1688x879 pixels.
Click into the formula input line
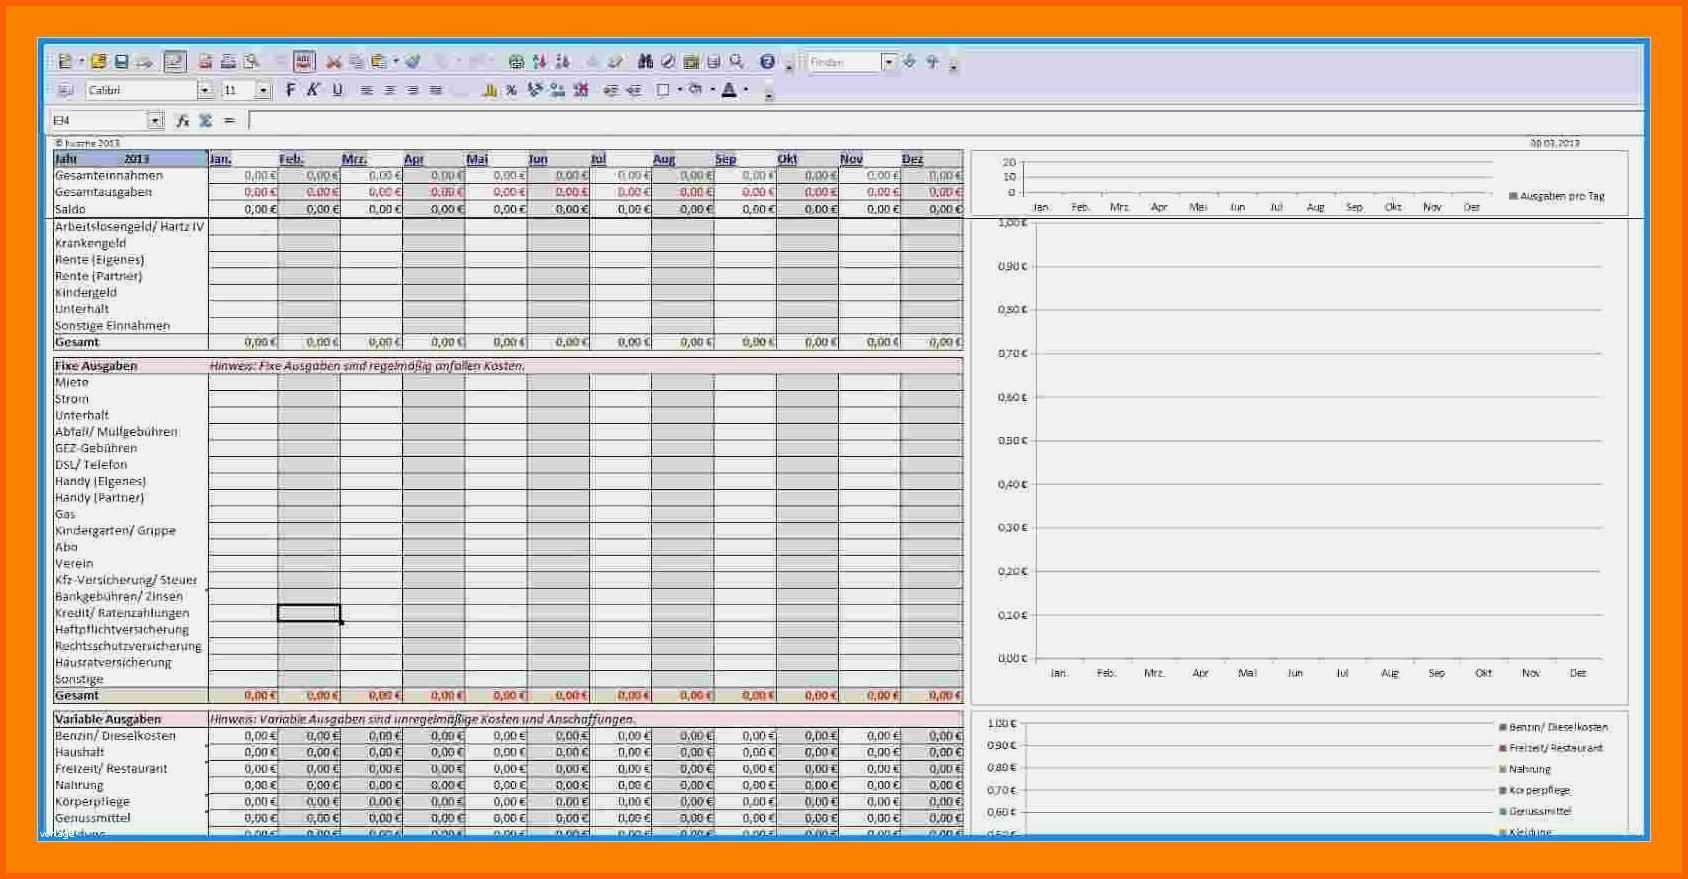[x=944, y=121]
